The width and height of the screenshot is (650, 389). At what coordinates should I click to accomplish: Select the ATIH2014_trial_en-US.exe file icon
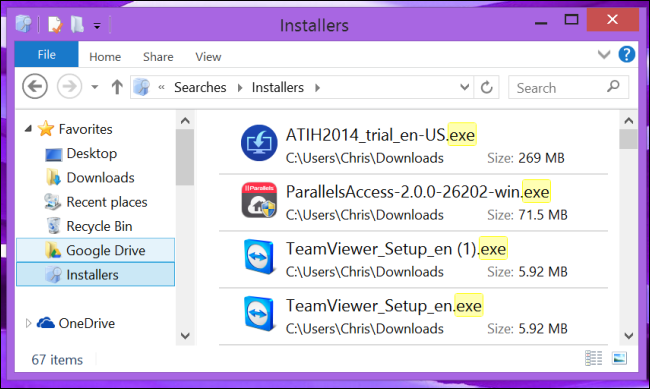pyautogui.click(x=259, y=143)
